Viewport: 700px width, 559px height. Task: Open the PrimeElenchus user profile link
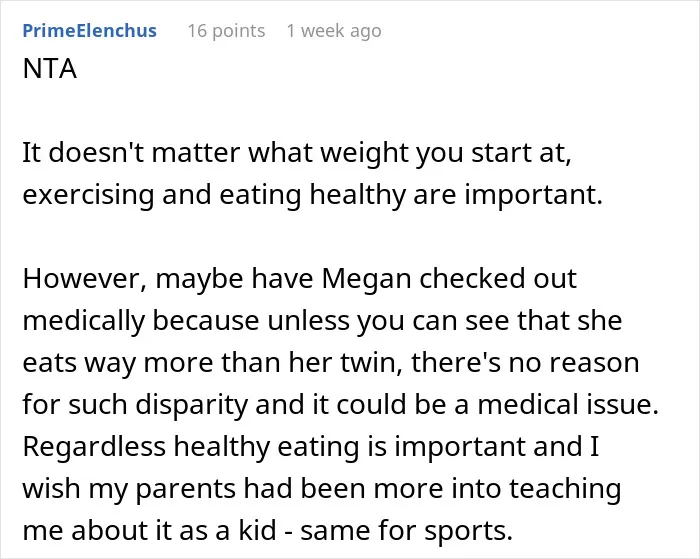coord(89,31)
